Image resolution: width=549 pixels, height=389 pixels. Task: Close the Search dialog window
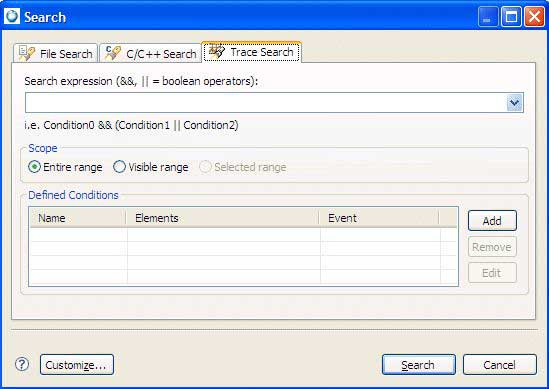pos(534,17)
